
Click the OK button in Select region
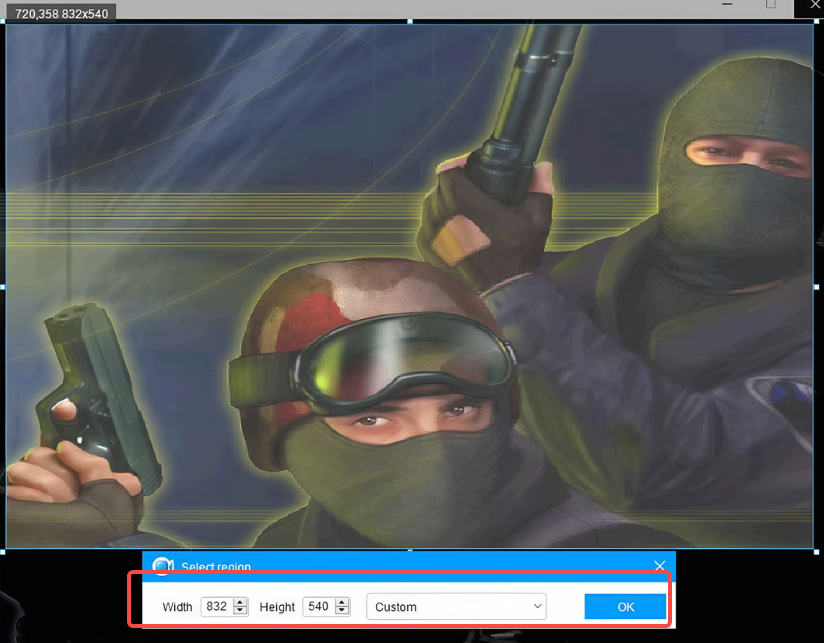[x=625, y=607]
